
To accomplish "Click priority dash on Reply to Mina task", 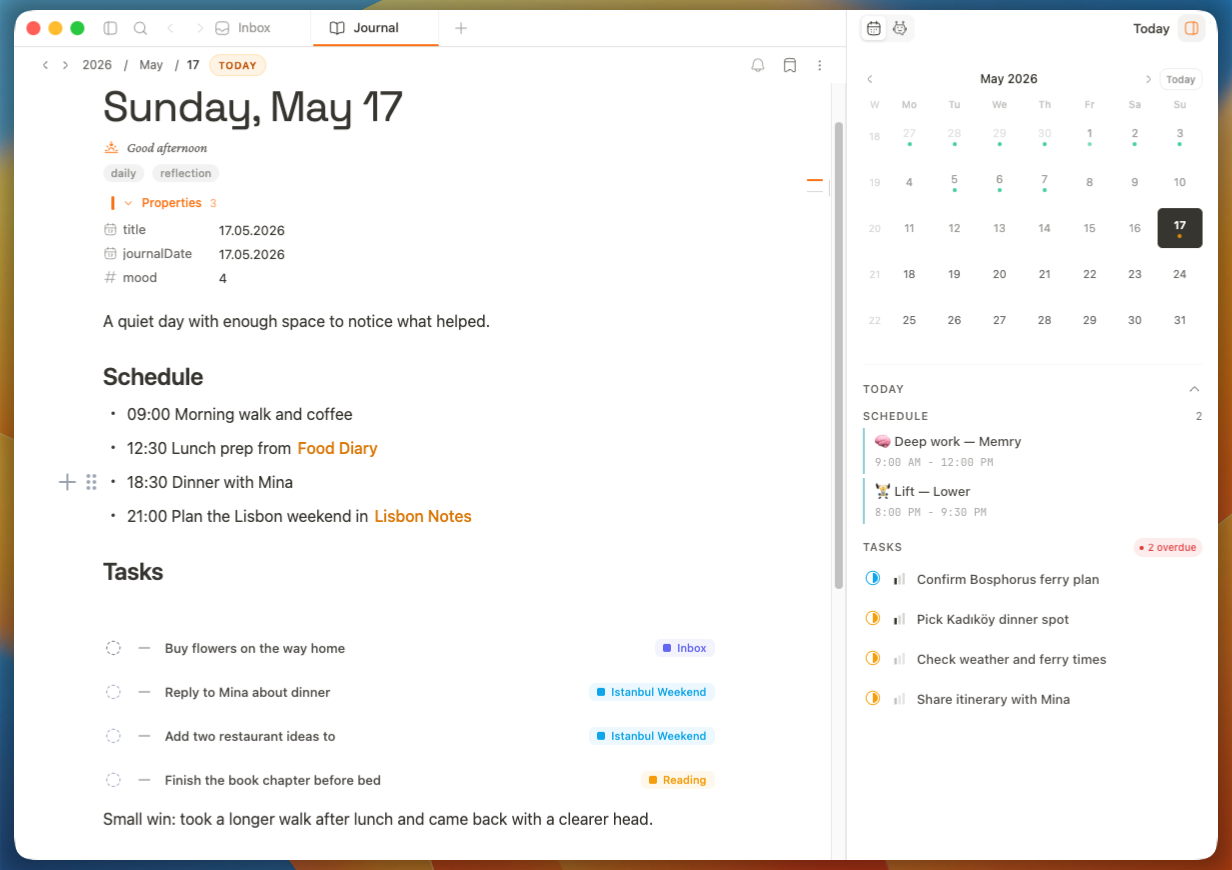I will pyautogui.click(x=144, y=692).
